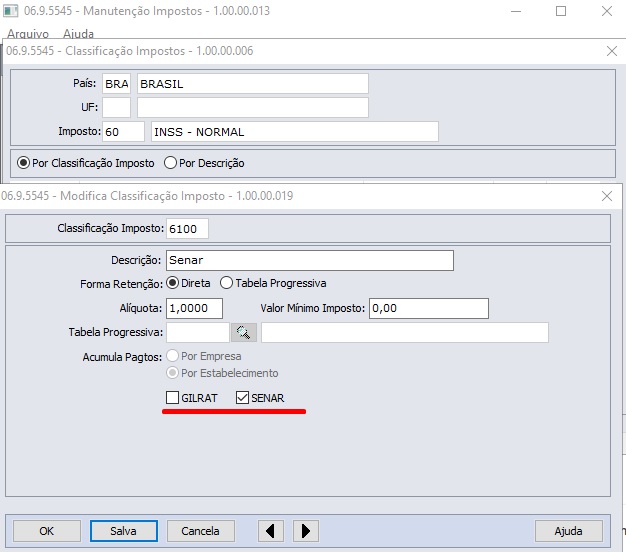
Task: Click the Imposto label in header
Action: coord(79,131)
